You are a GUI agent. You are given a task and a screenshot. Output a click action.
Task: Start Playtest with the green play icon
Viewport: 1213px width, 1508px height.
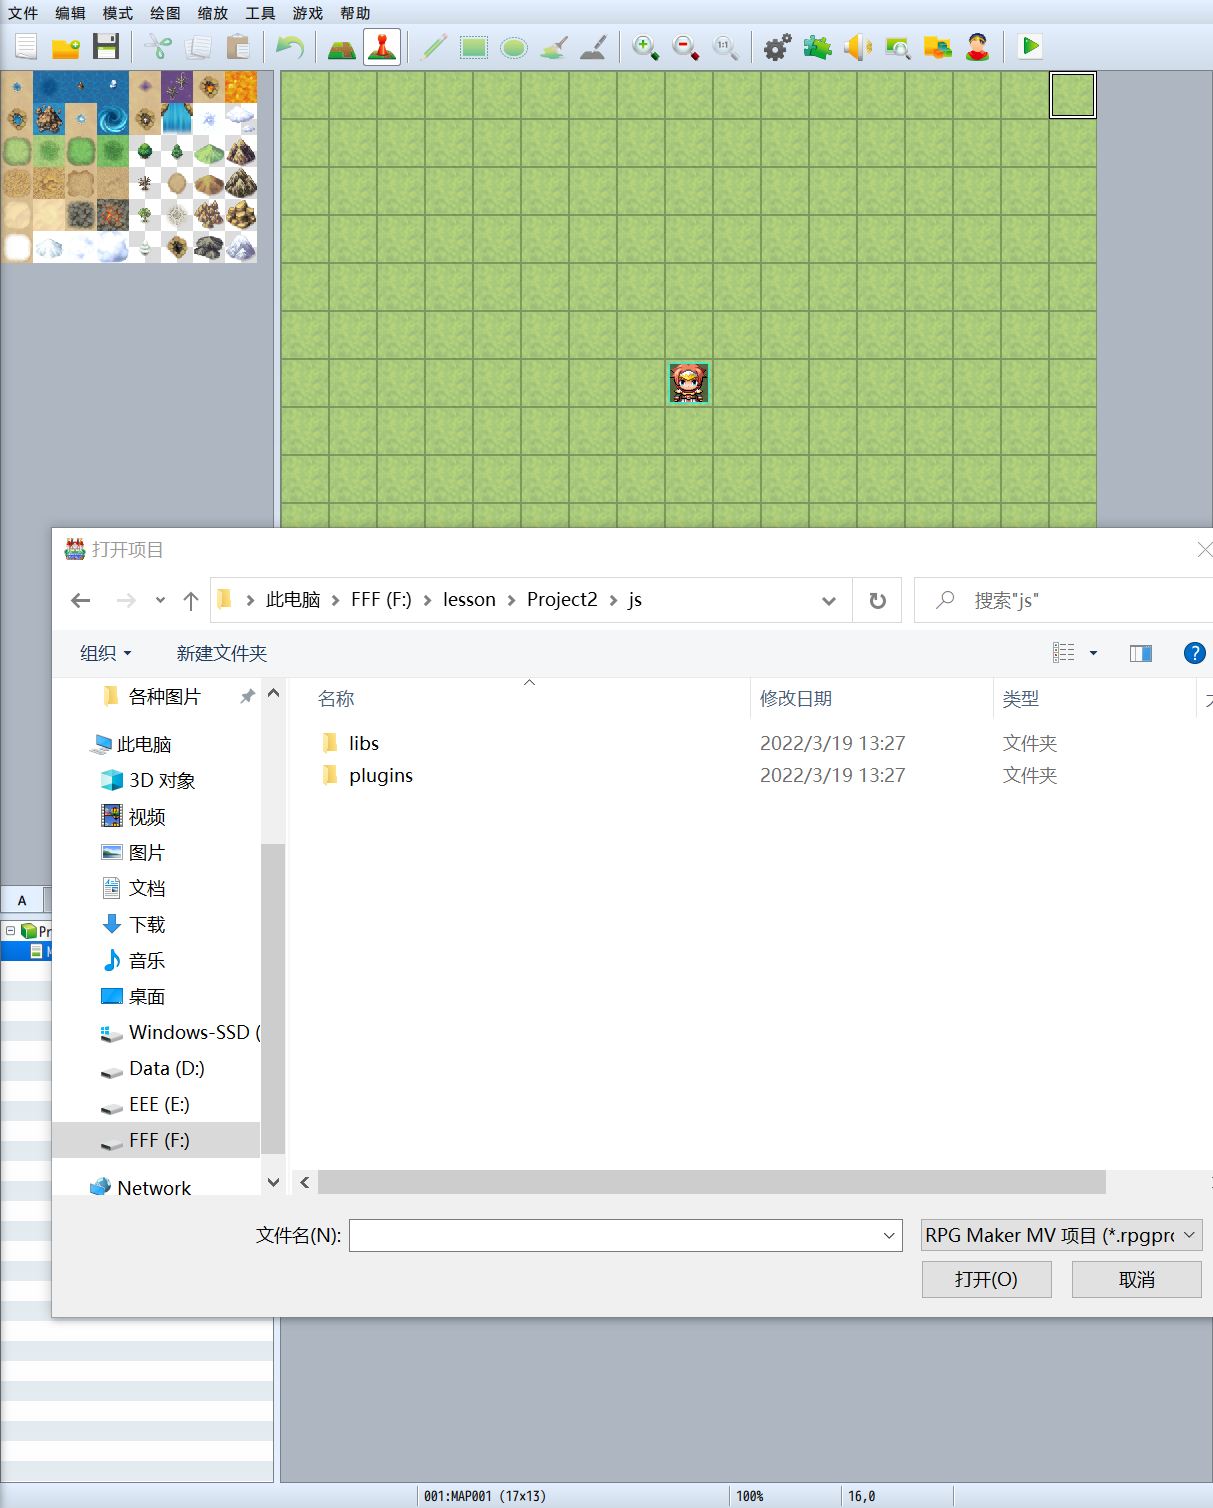coord(1030,47)
